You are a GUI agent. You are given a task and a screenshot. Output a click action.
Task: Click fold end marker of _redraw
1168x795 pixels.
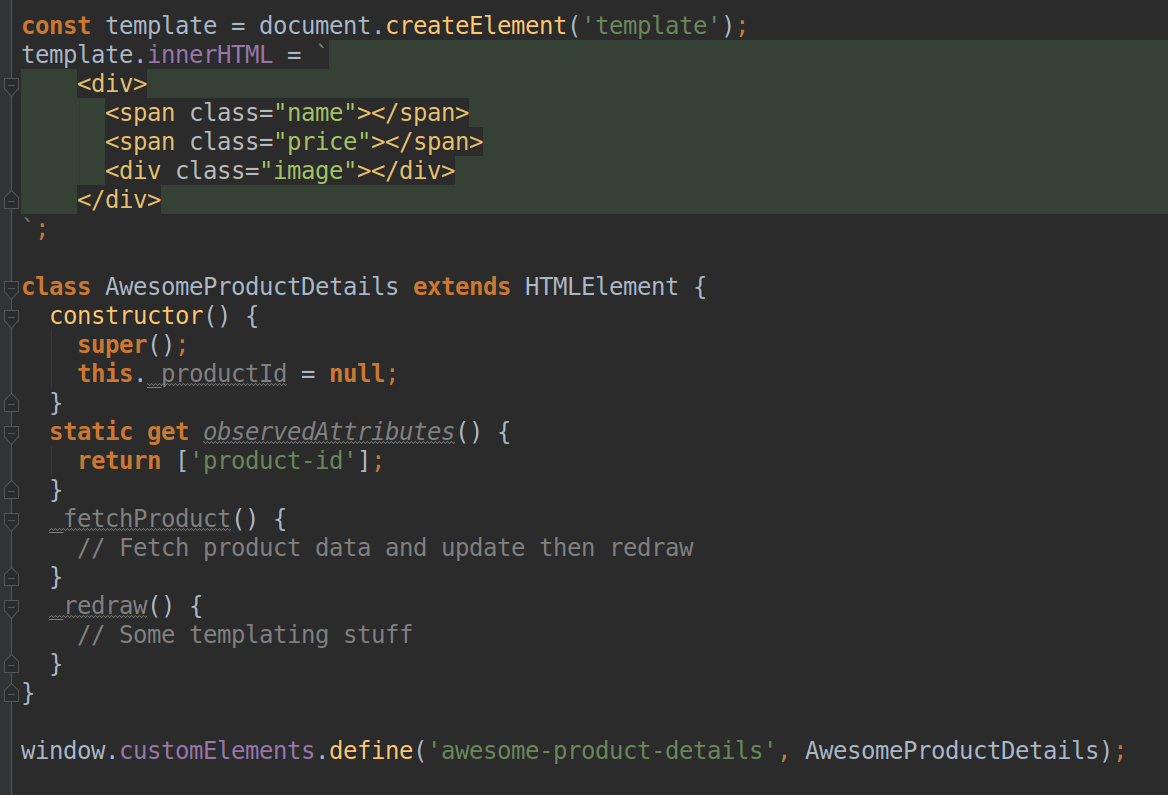click(11, 665)
